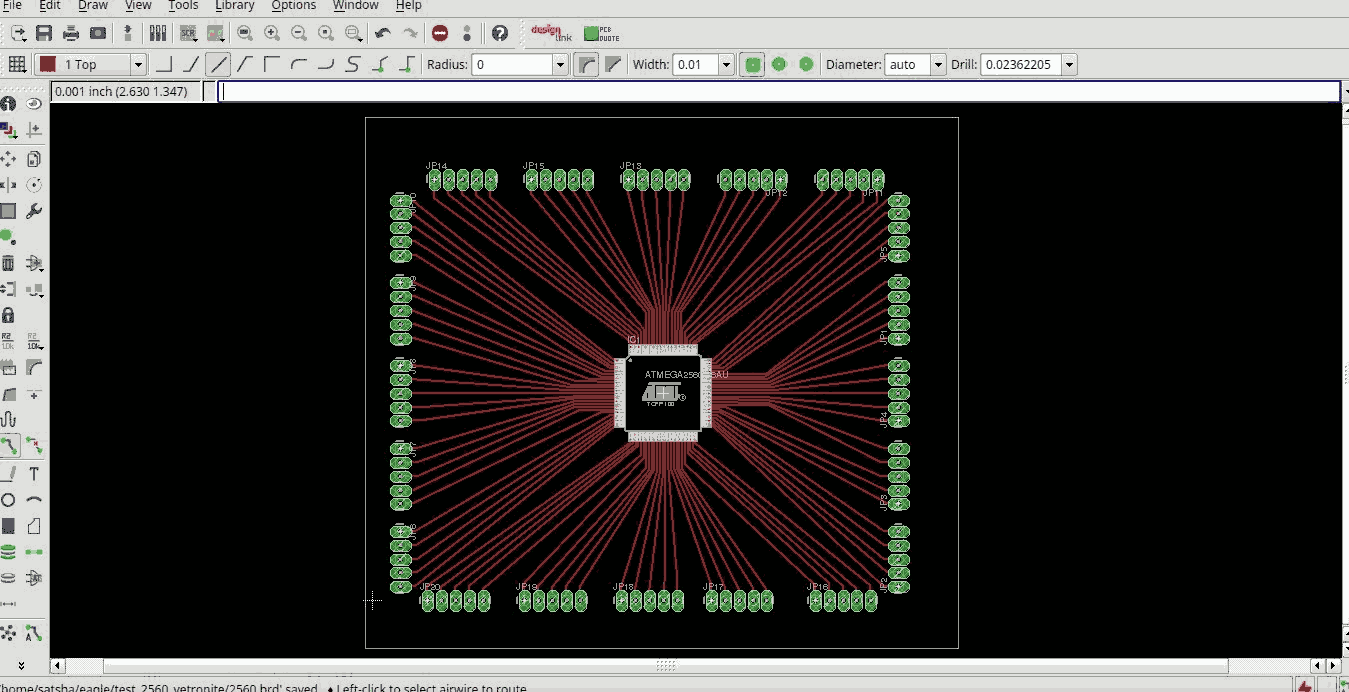Select the S-curve wire bend style
The width and height of the screenshot is (1349, 692).
pos(353,65)
